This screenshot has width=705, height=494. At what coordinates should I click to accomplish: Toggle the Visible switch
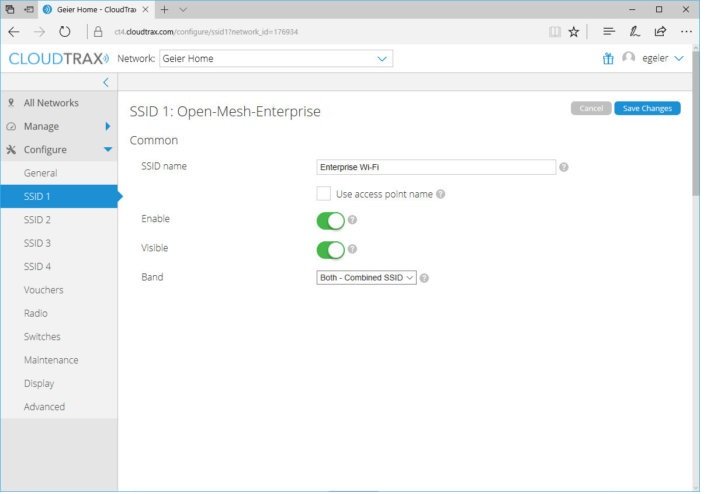(x=330, y=249)
